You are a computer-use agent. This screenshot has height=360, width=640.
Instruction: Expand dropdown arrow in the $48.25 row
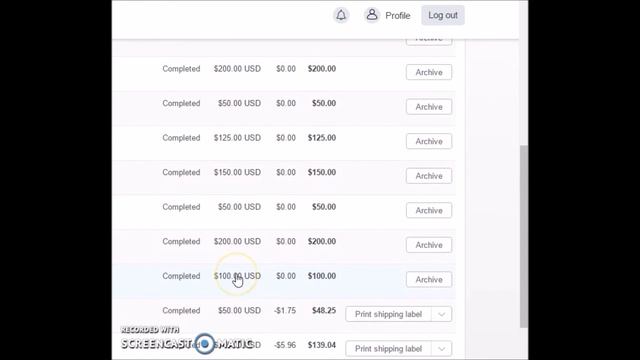(x=442, y=314)
